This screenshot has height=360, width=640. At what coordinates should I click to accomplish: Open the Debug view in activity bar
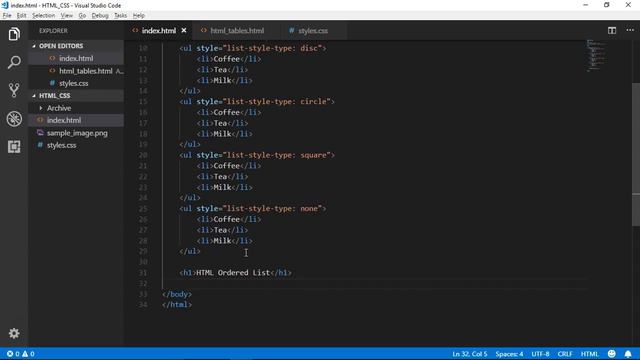14,119
